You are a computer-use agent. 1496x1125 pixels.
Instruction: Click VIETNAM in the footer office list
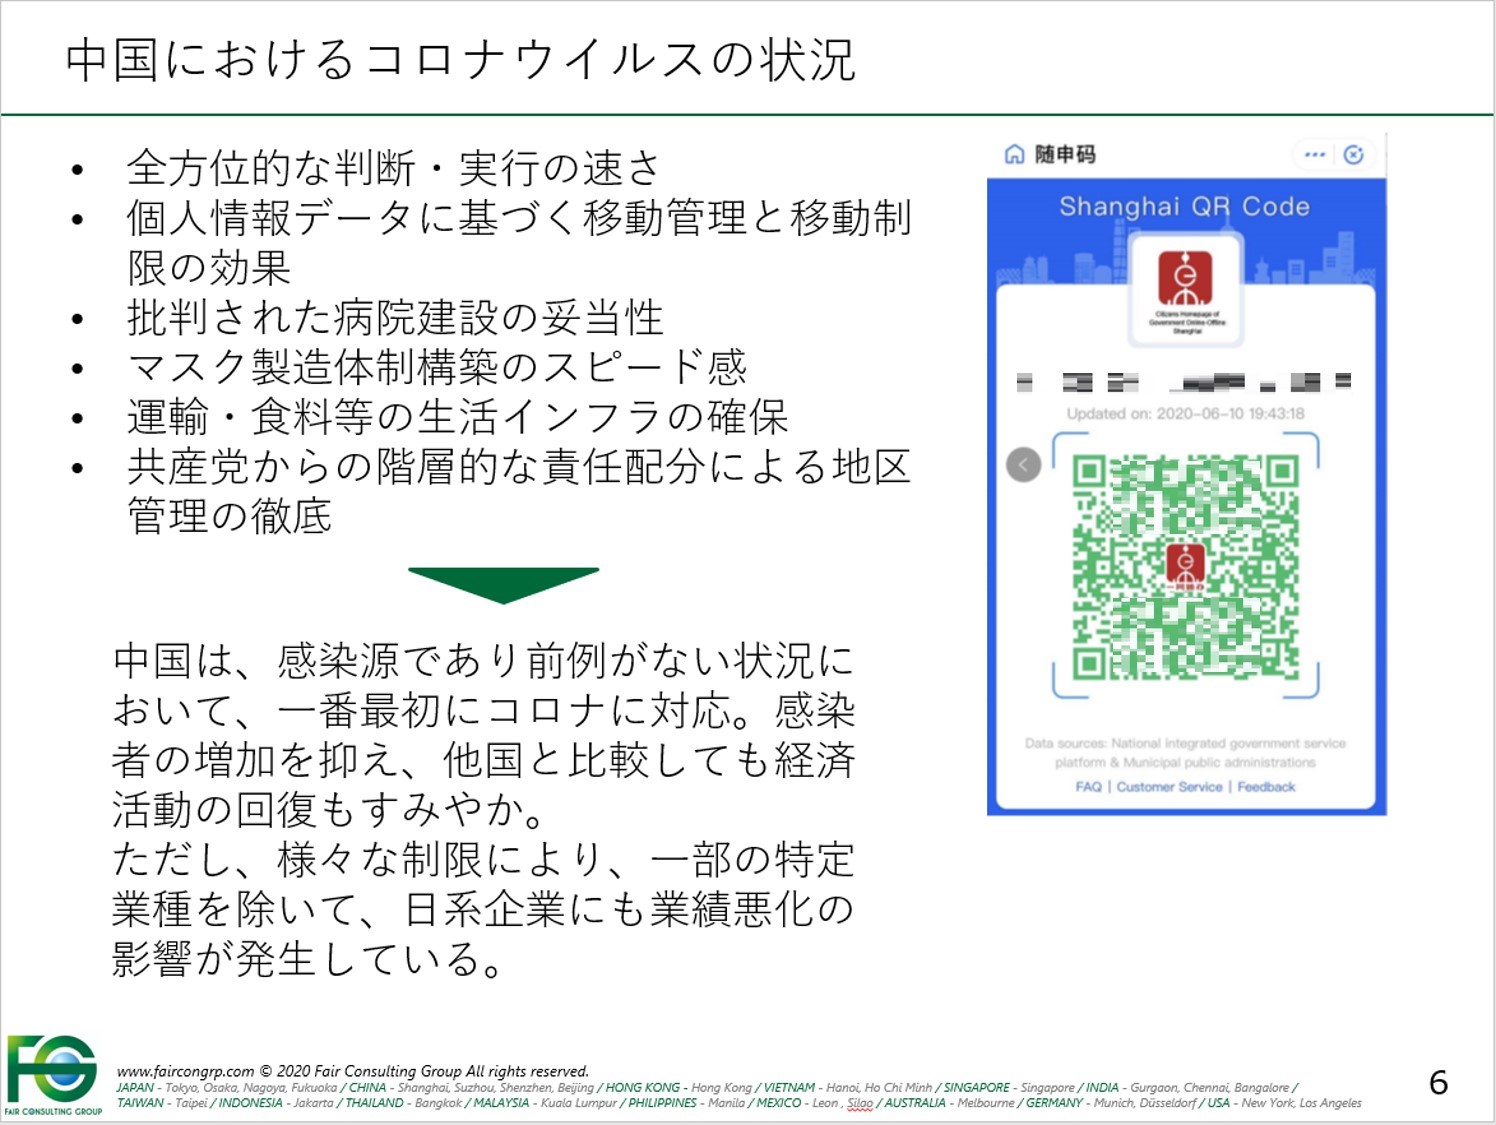pos(789,1087)
